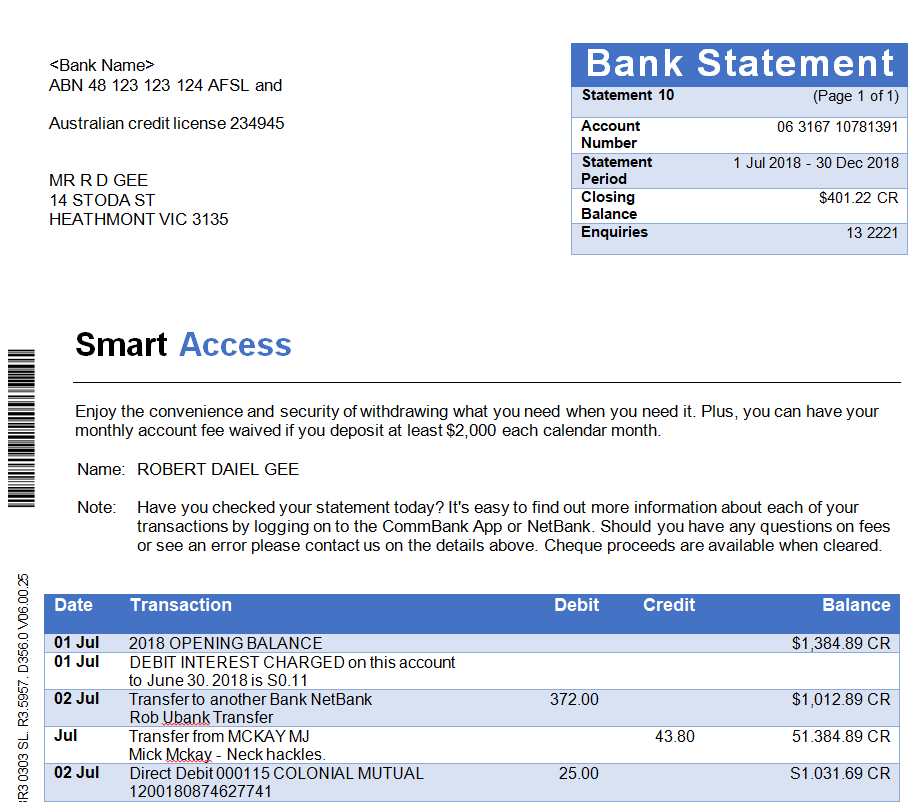Click the Transaction column header
Screen dimensions: 915x802
point(181,605)
